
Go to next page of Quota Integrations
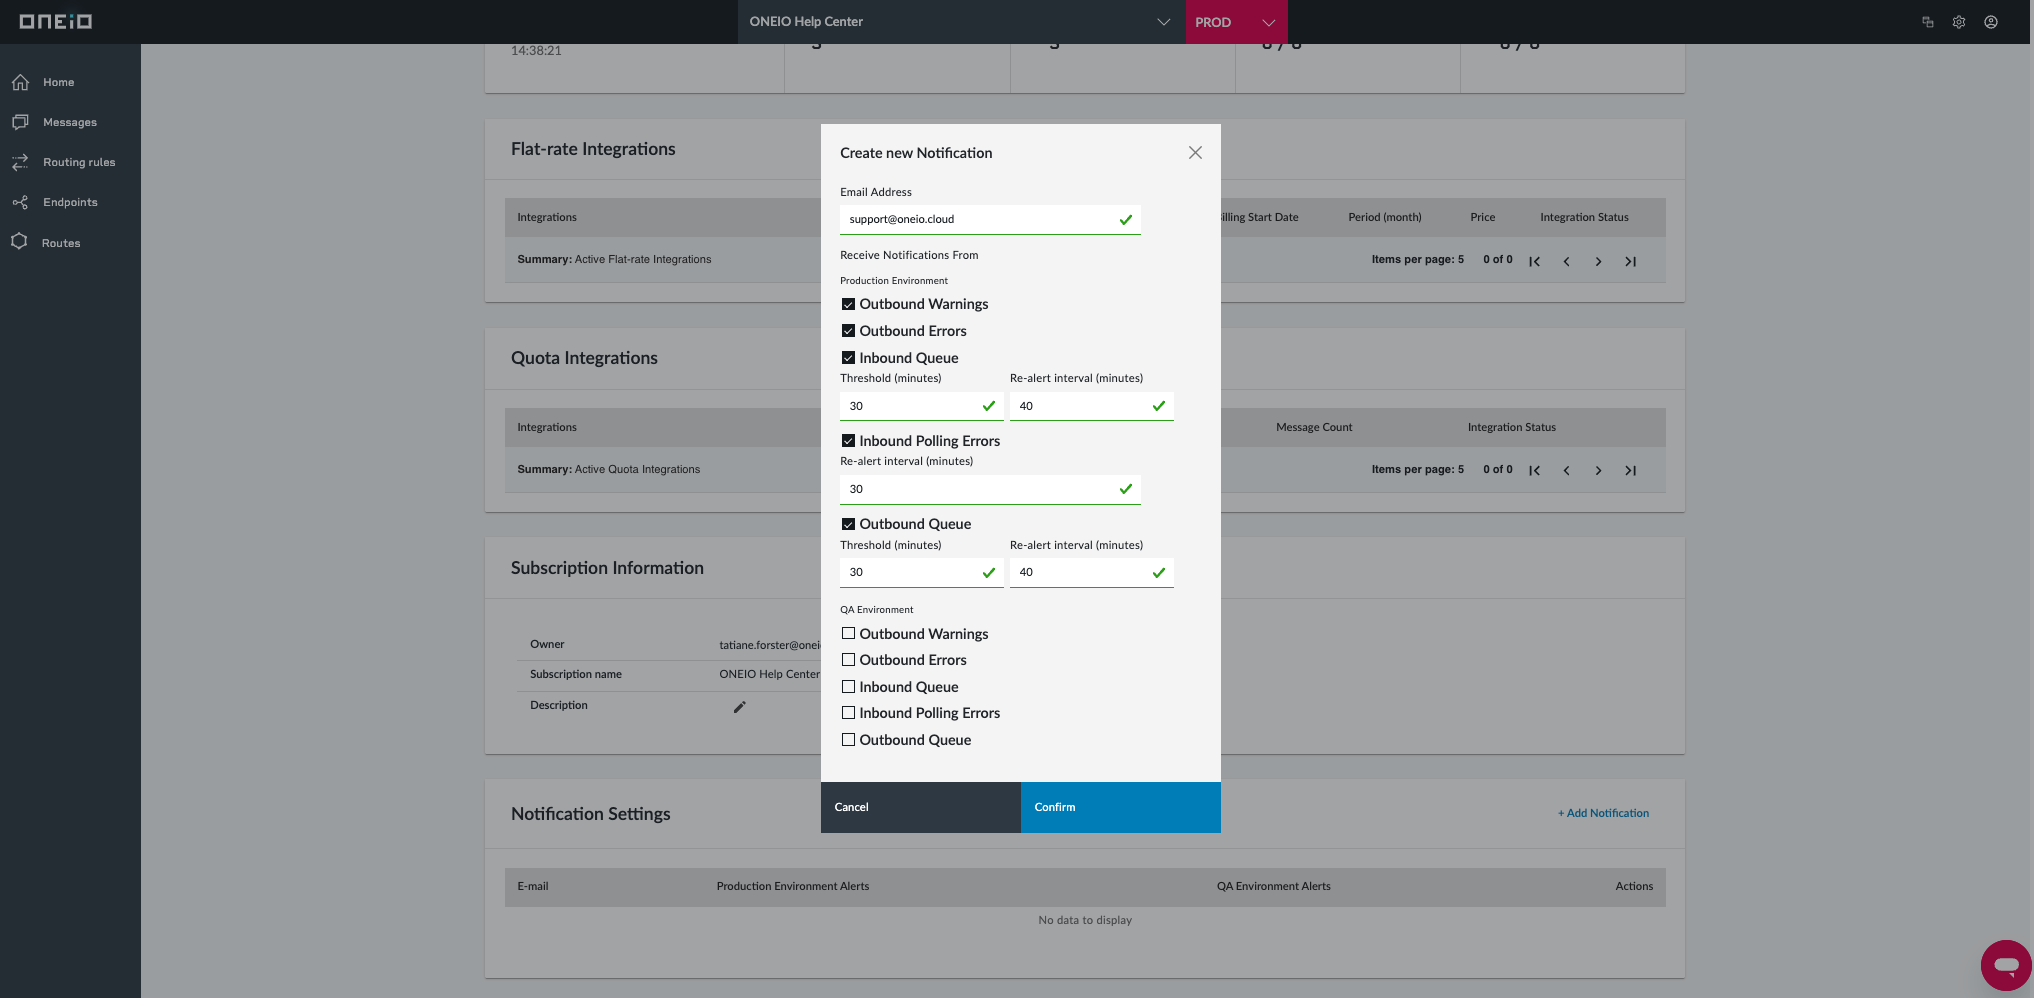tap(1598, 471)
